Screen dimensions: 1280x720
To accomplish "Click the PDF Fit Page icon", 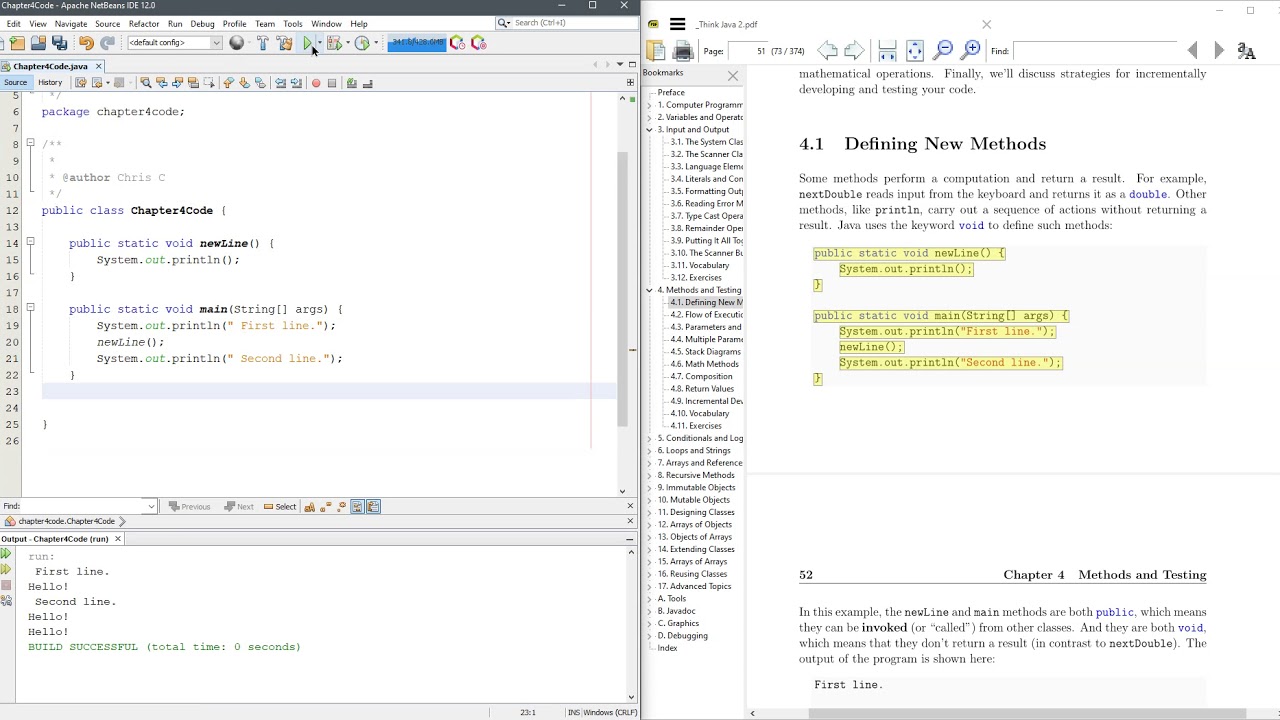I will point(915,50).
